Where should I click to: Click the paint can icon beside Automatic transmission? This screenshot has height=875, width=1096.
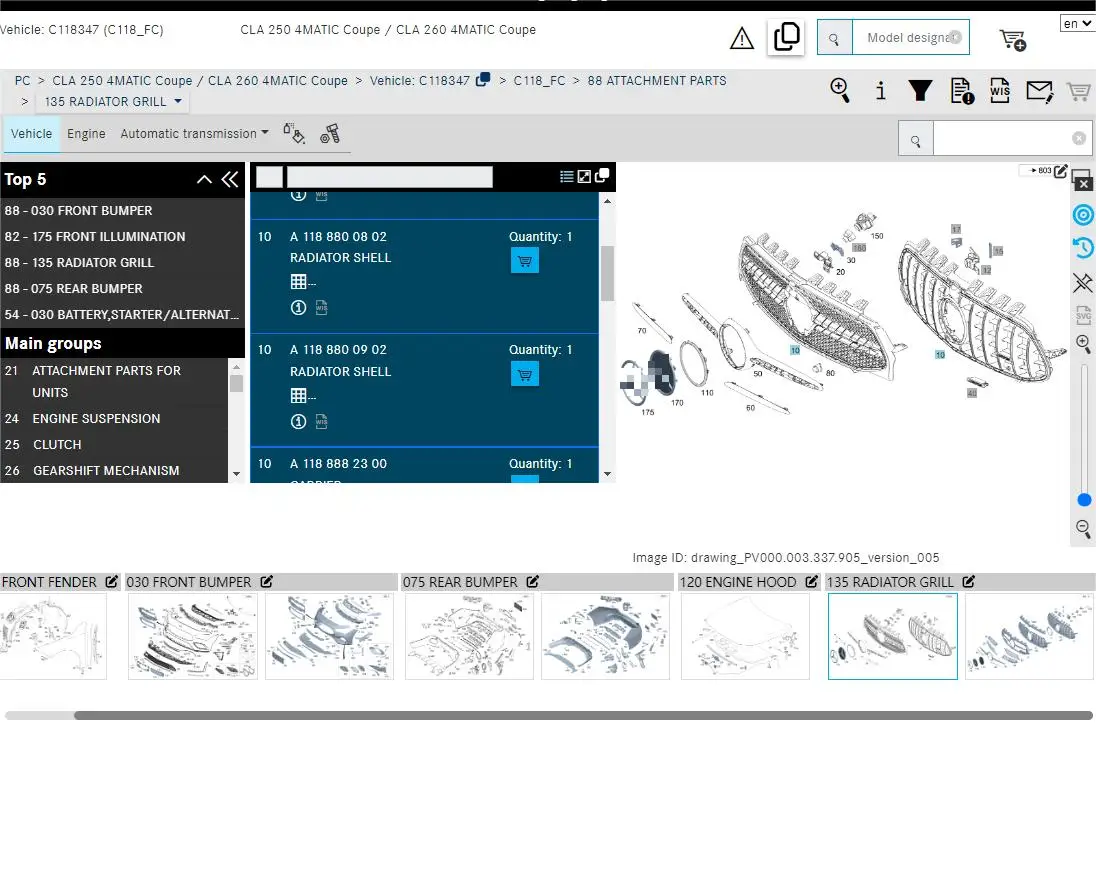[x=294, y=133]
